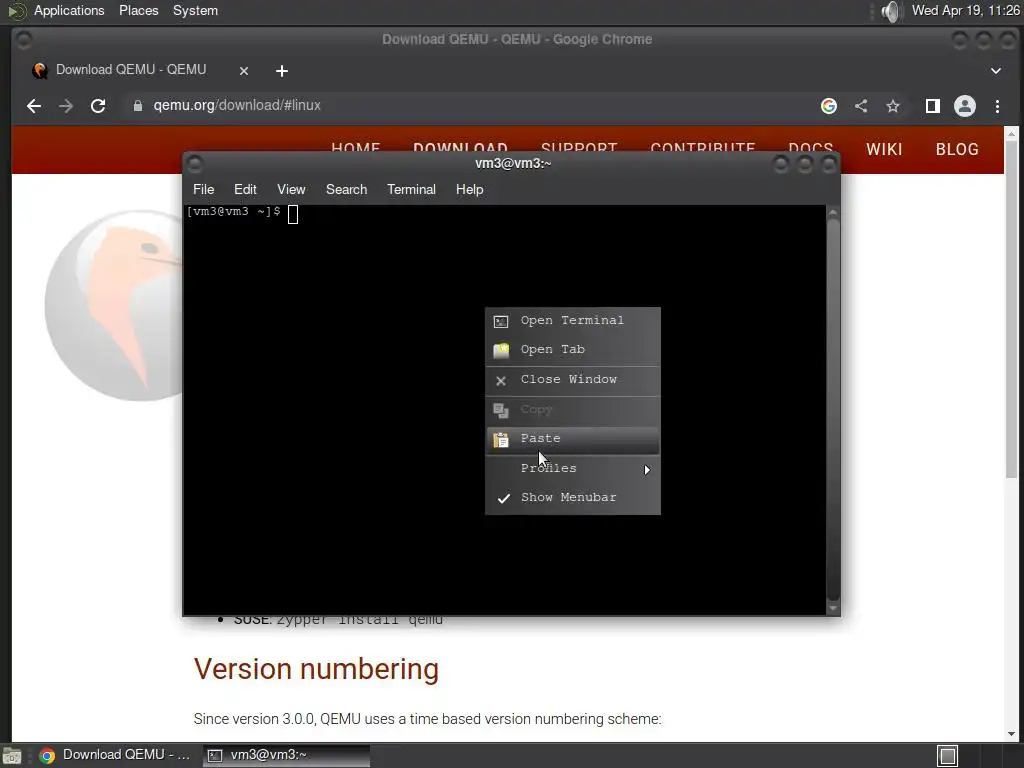This screenshot has height=768, width=1024.
Task: Click Open Terminal icon in context menu
Action: pyautogui.click(x=501, y=321)
